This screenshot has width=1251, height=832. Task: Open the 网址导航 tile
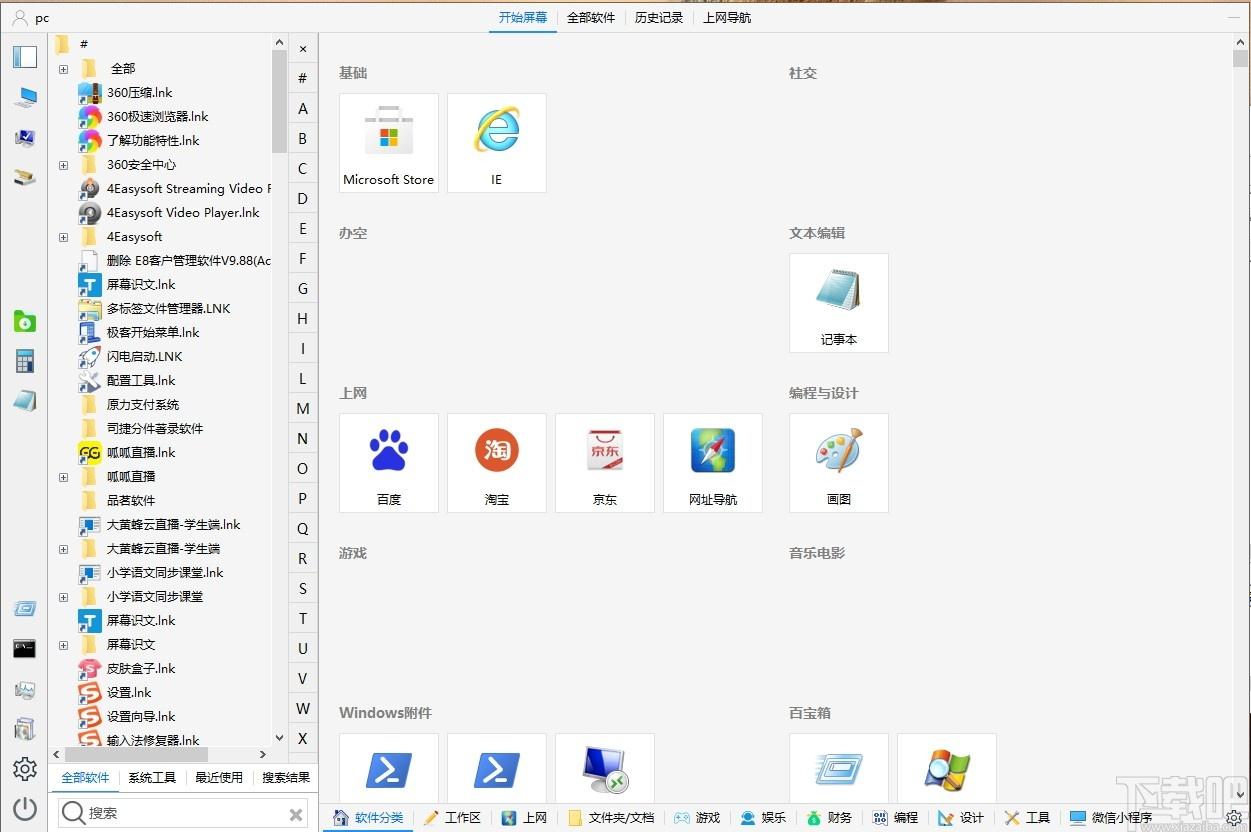point(713,463)
